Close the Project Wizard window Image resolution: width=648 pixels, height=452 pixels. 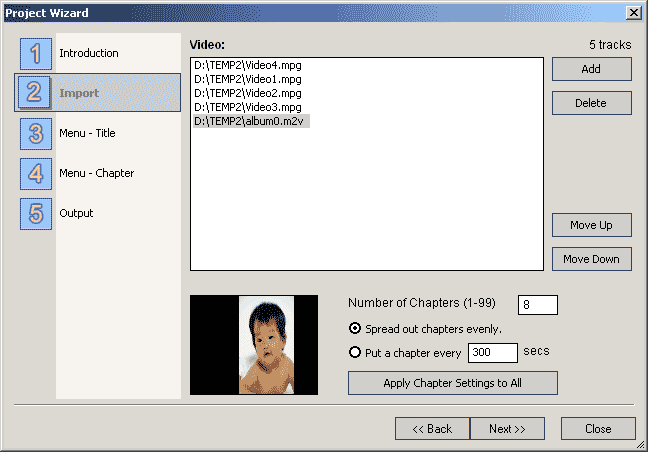coord(634,13)
